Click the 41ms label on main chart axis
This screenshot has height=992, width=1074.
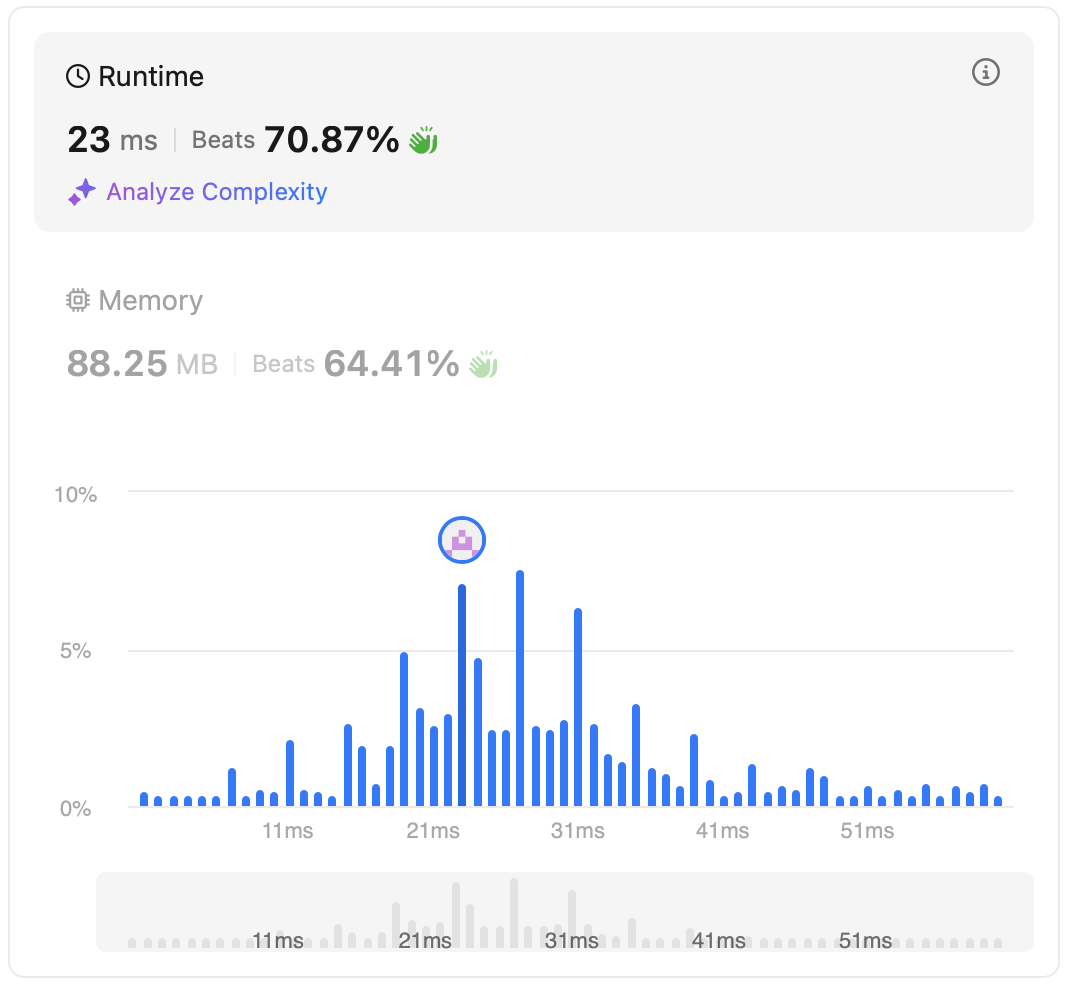point(721,832)
